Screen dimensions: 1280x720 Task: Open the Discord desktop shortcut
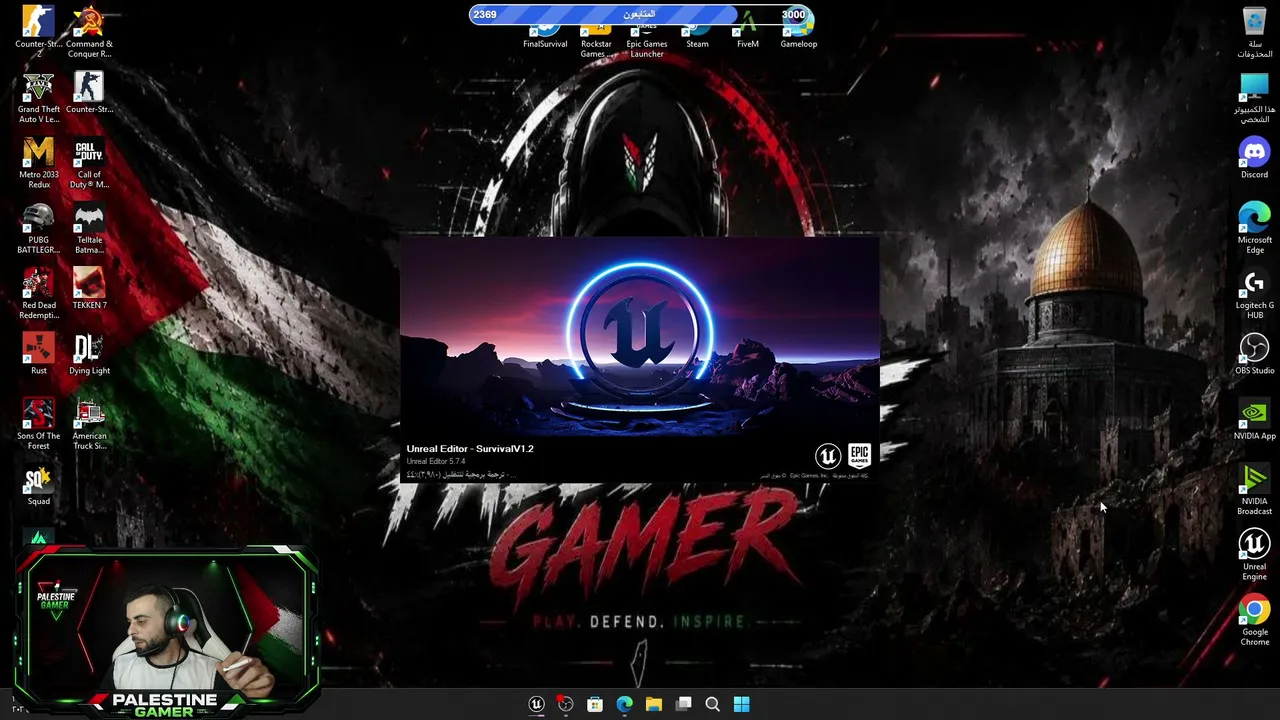1254,158
